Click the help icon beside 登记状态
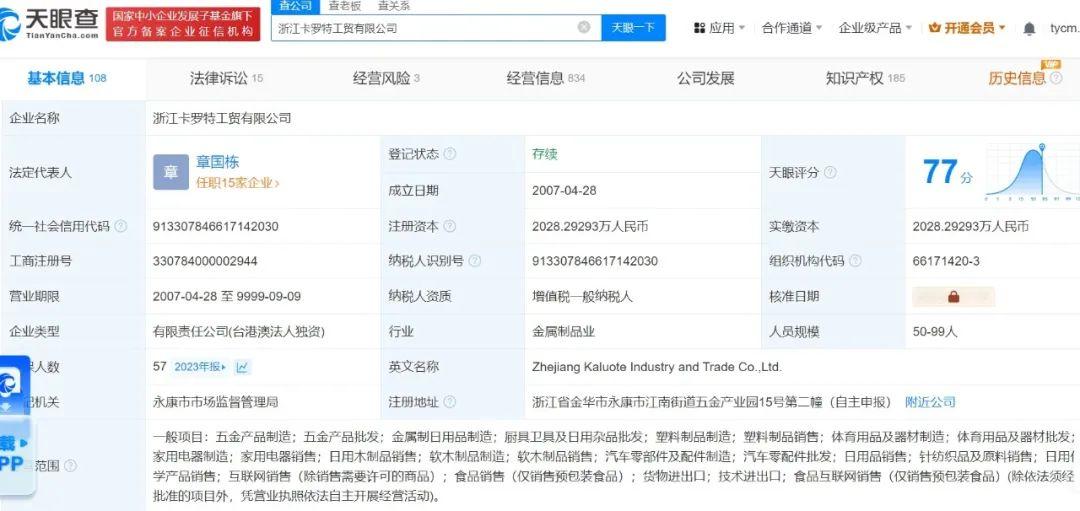 [450, 154]
